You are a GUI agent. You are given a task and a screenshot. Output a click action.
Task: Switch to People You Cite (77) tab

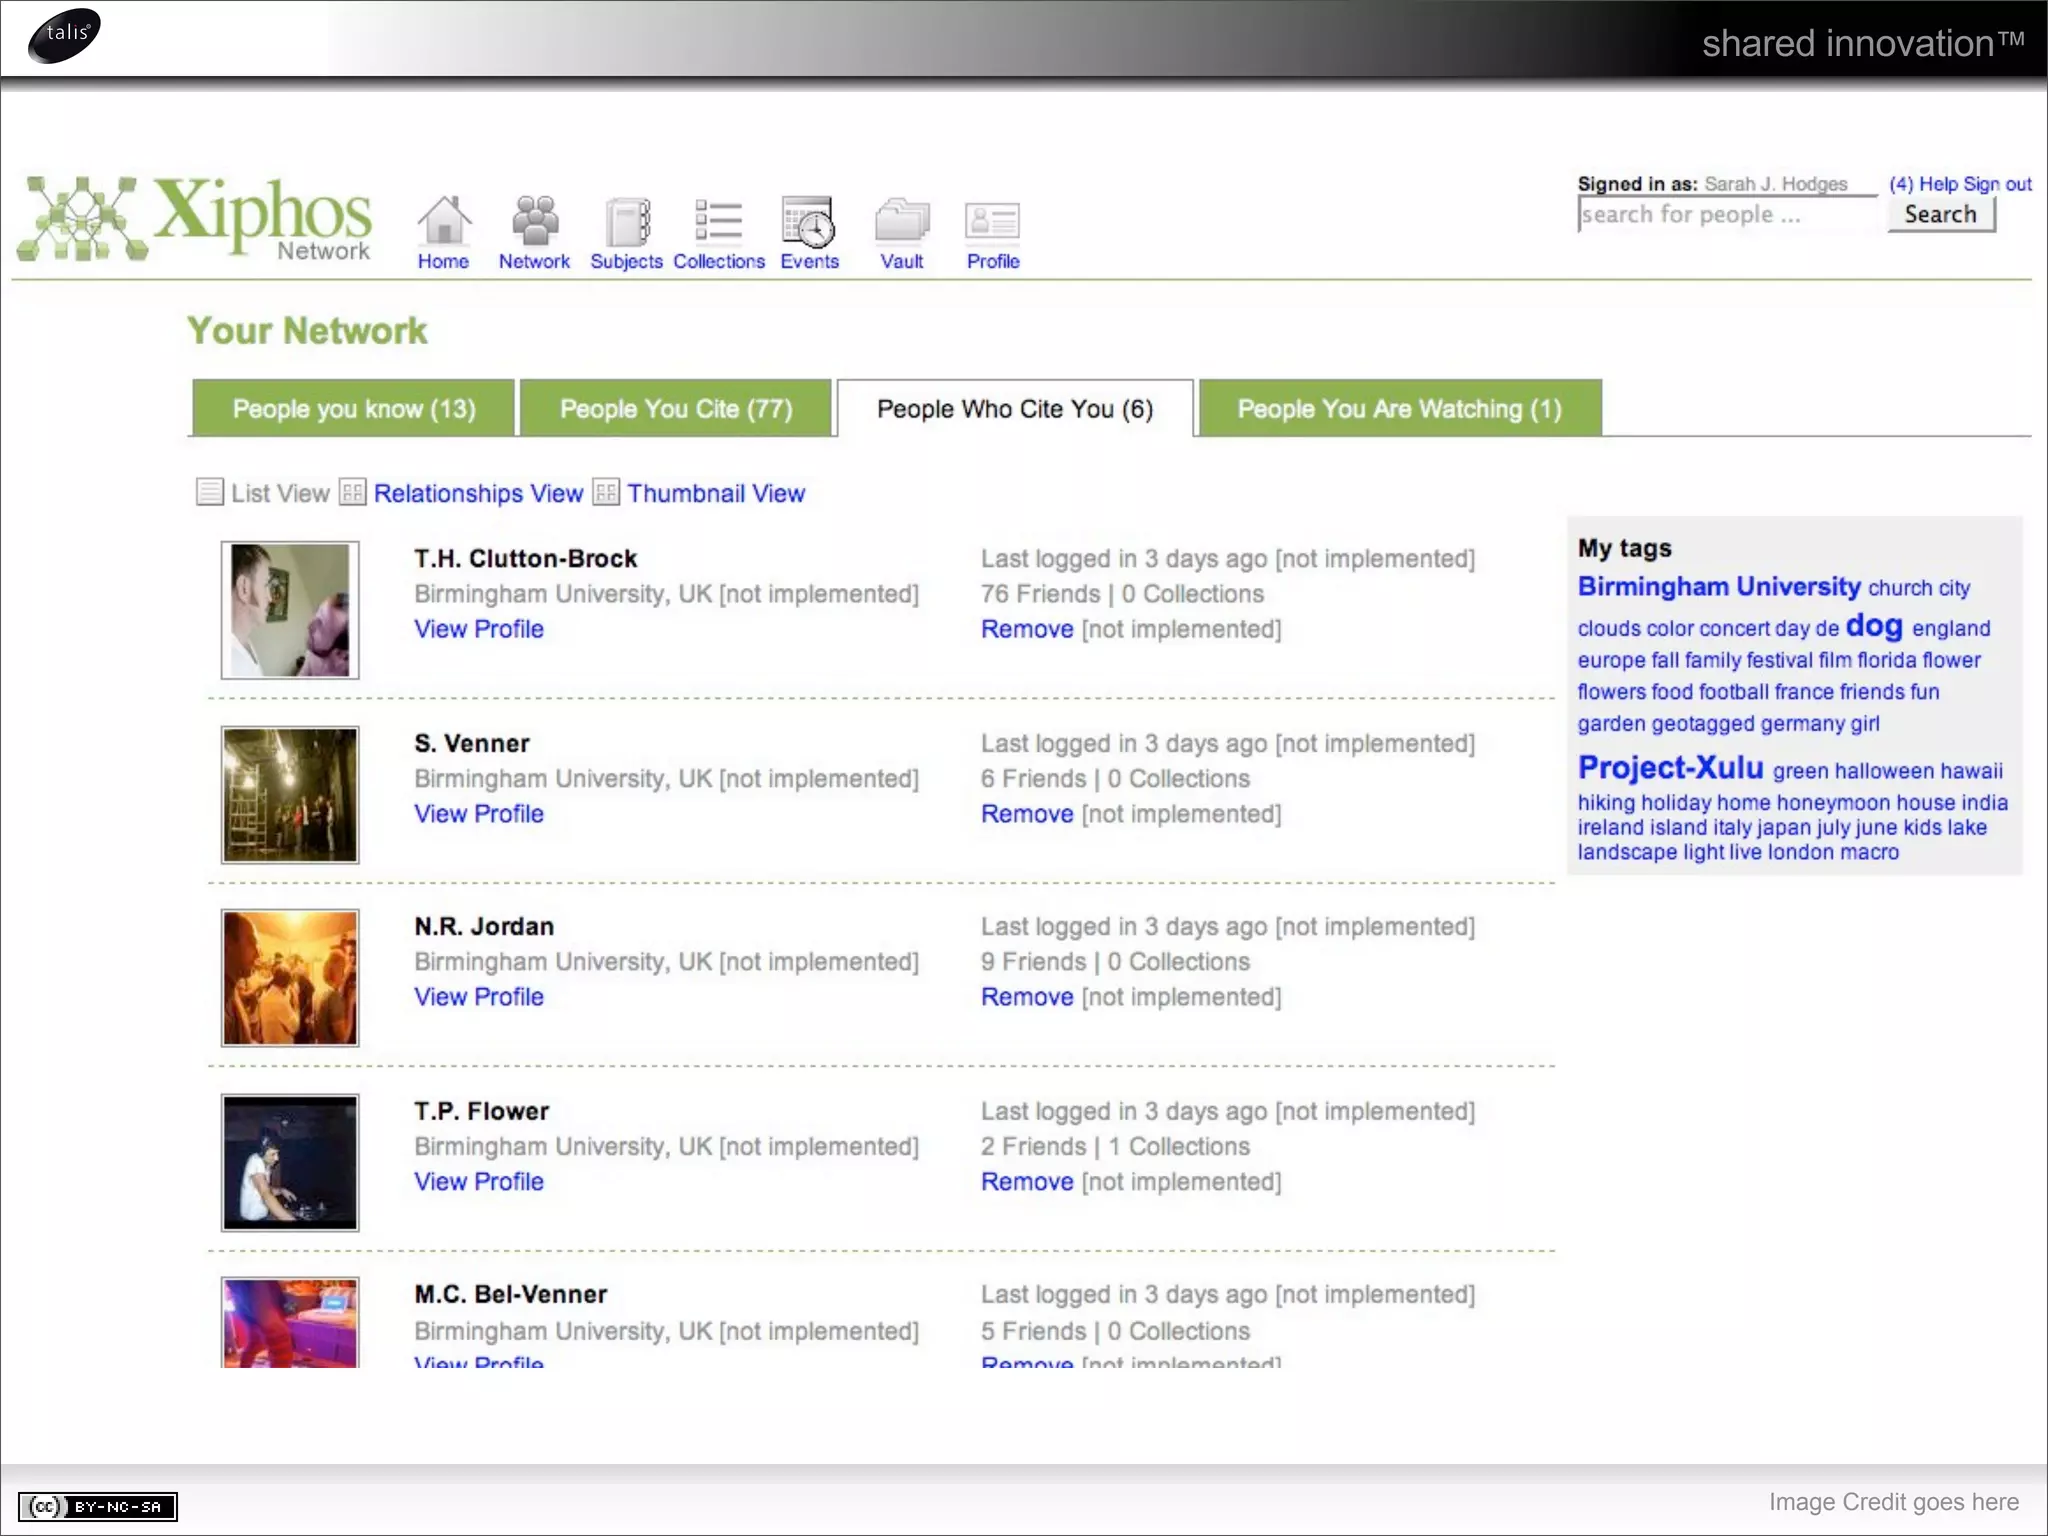tap(676, 408)
